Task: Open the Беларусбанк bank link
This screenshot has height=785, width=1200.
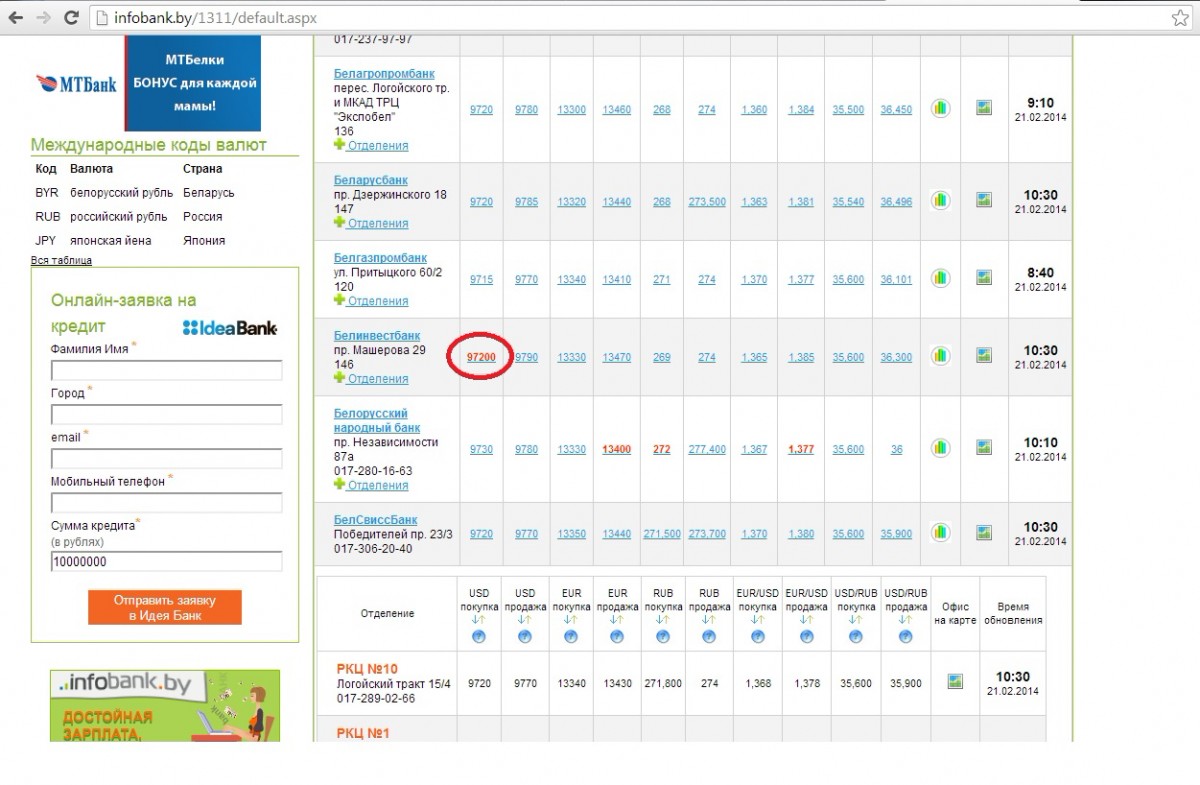Action: [x=371, y=180]
